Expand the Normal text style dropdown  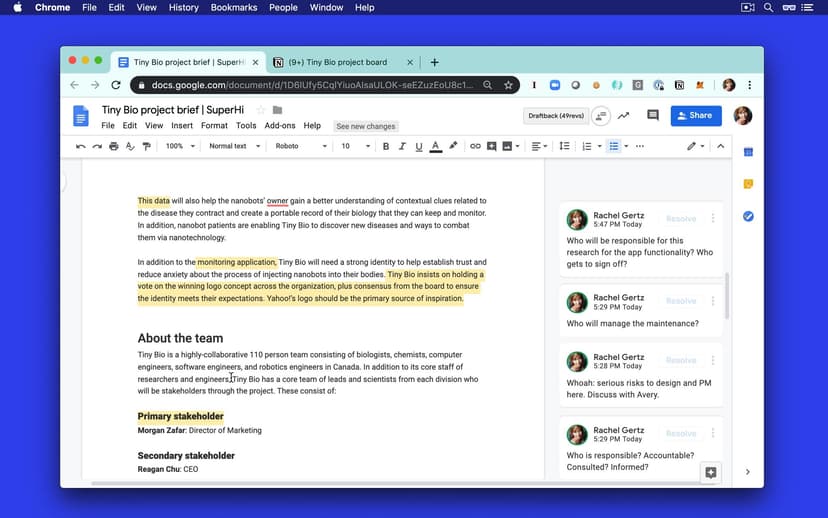point(234,146)
